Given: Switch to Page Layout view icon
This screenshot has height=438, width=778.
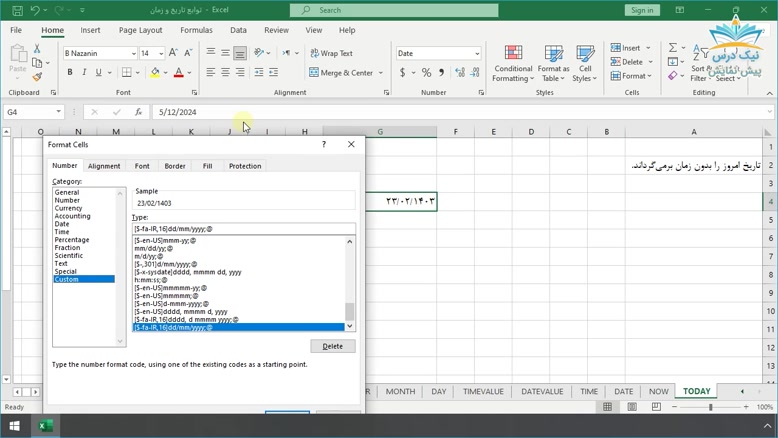Looking at the screenshot, I should [x=632, y=407].
